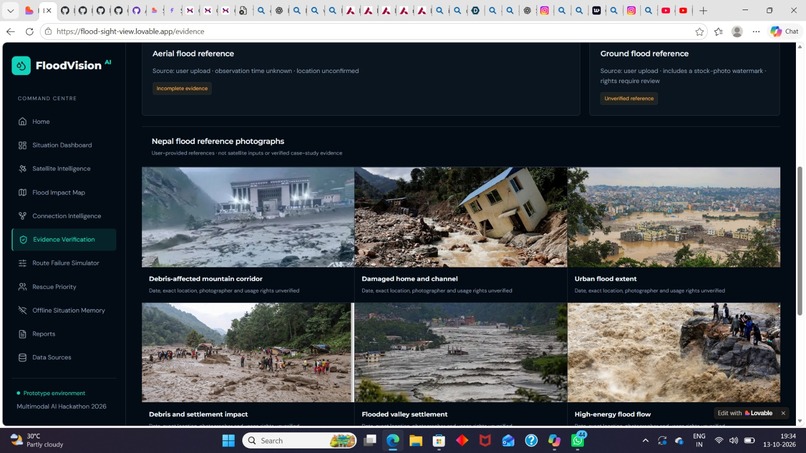Click the FloodVision logo icon
806x453 pixels.
point(21,66)
